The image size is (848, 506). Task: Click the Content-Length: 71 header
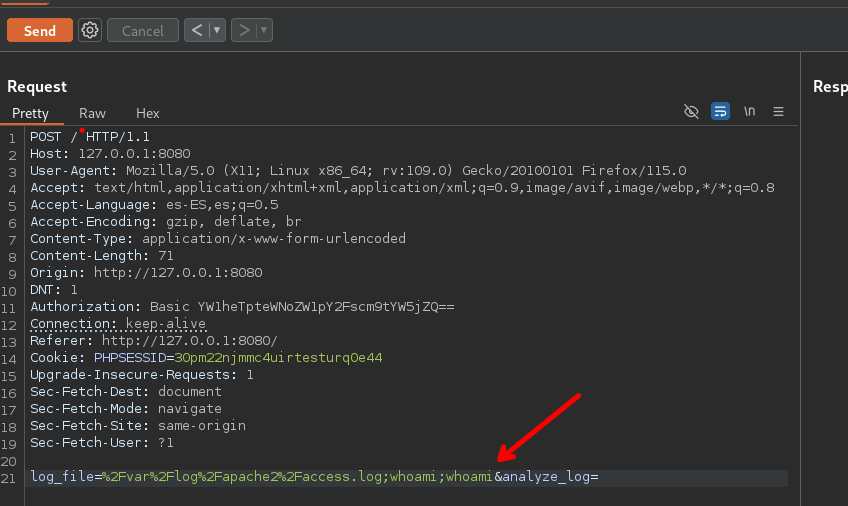102,256
